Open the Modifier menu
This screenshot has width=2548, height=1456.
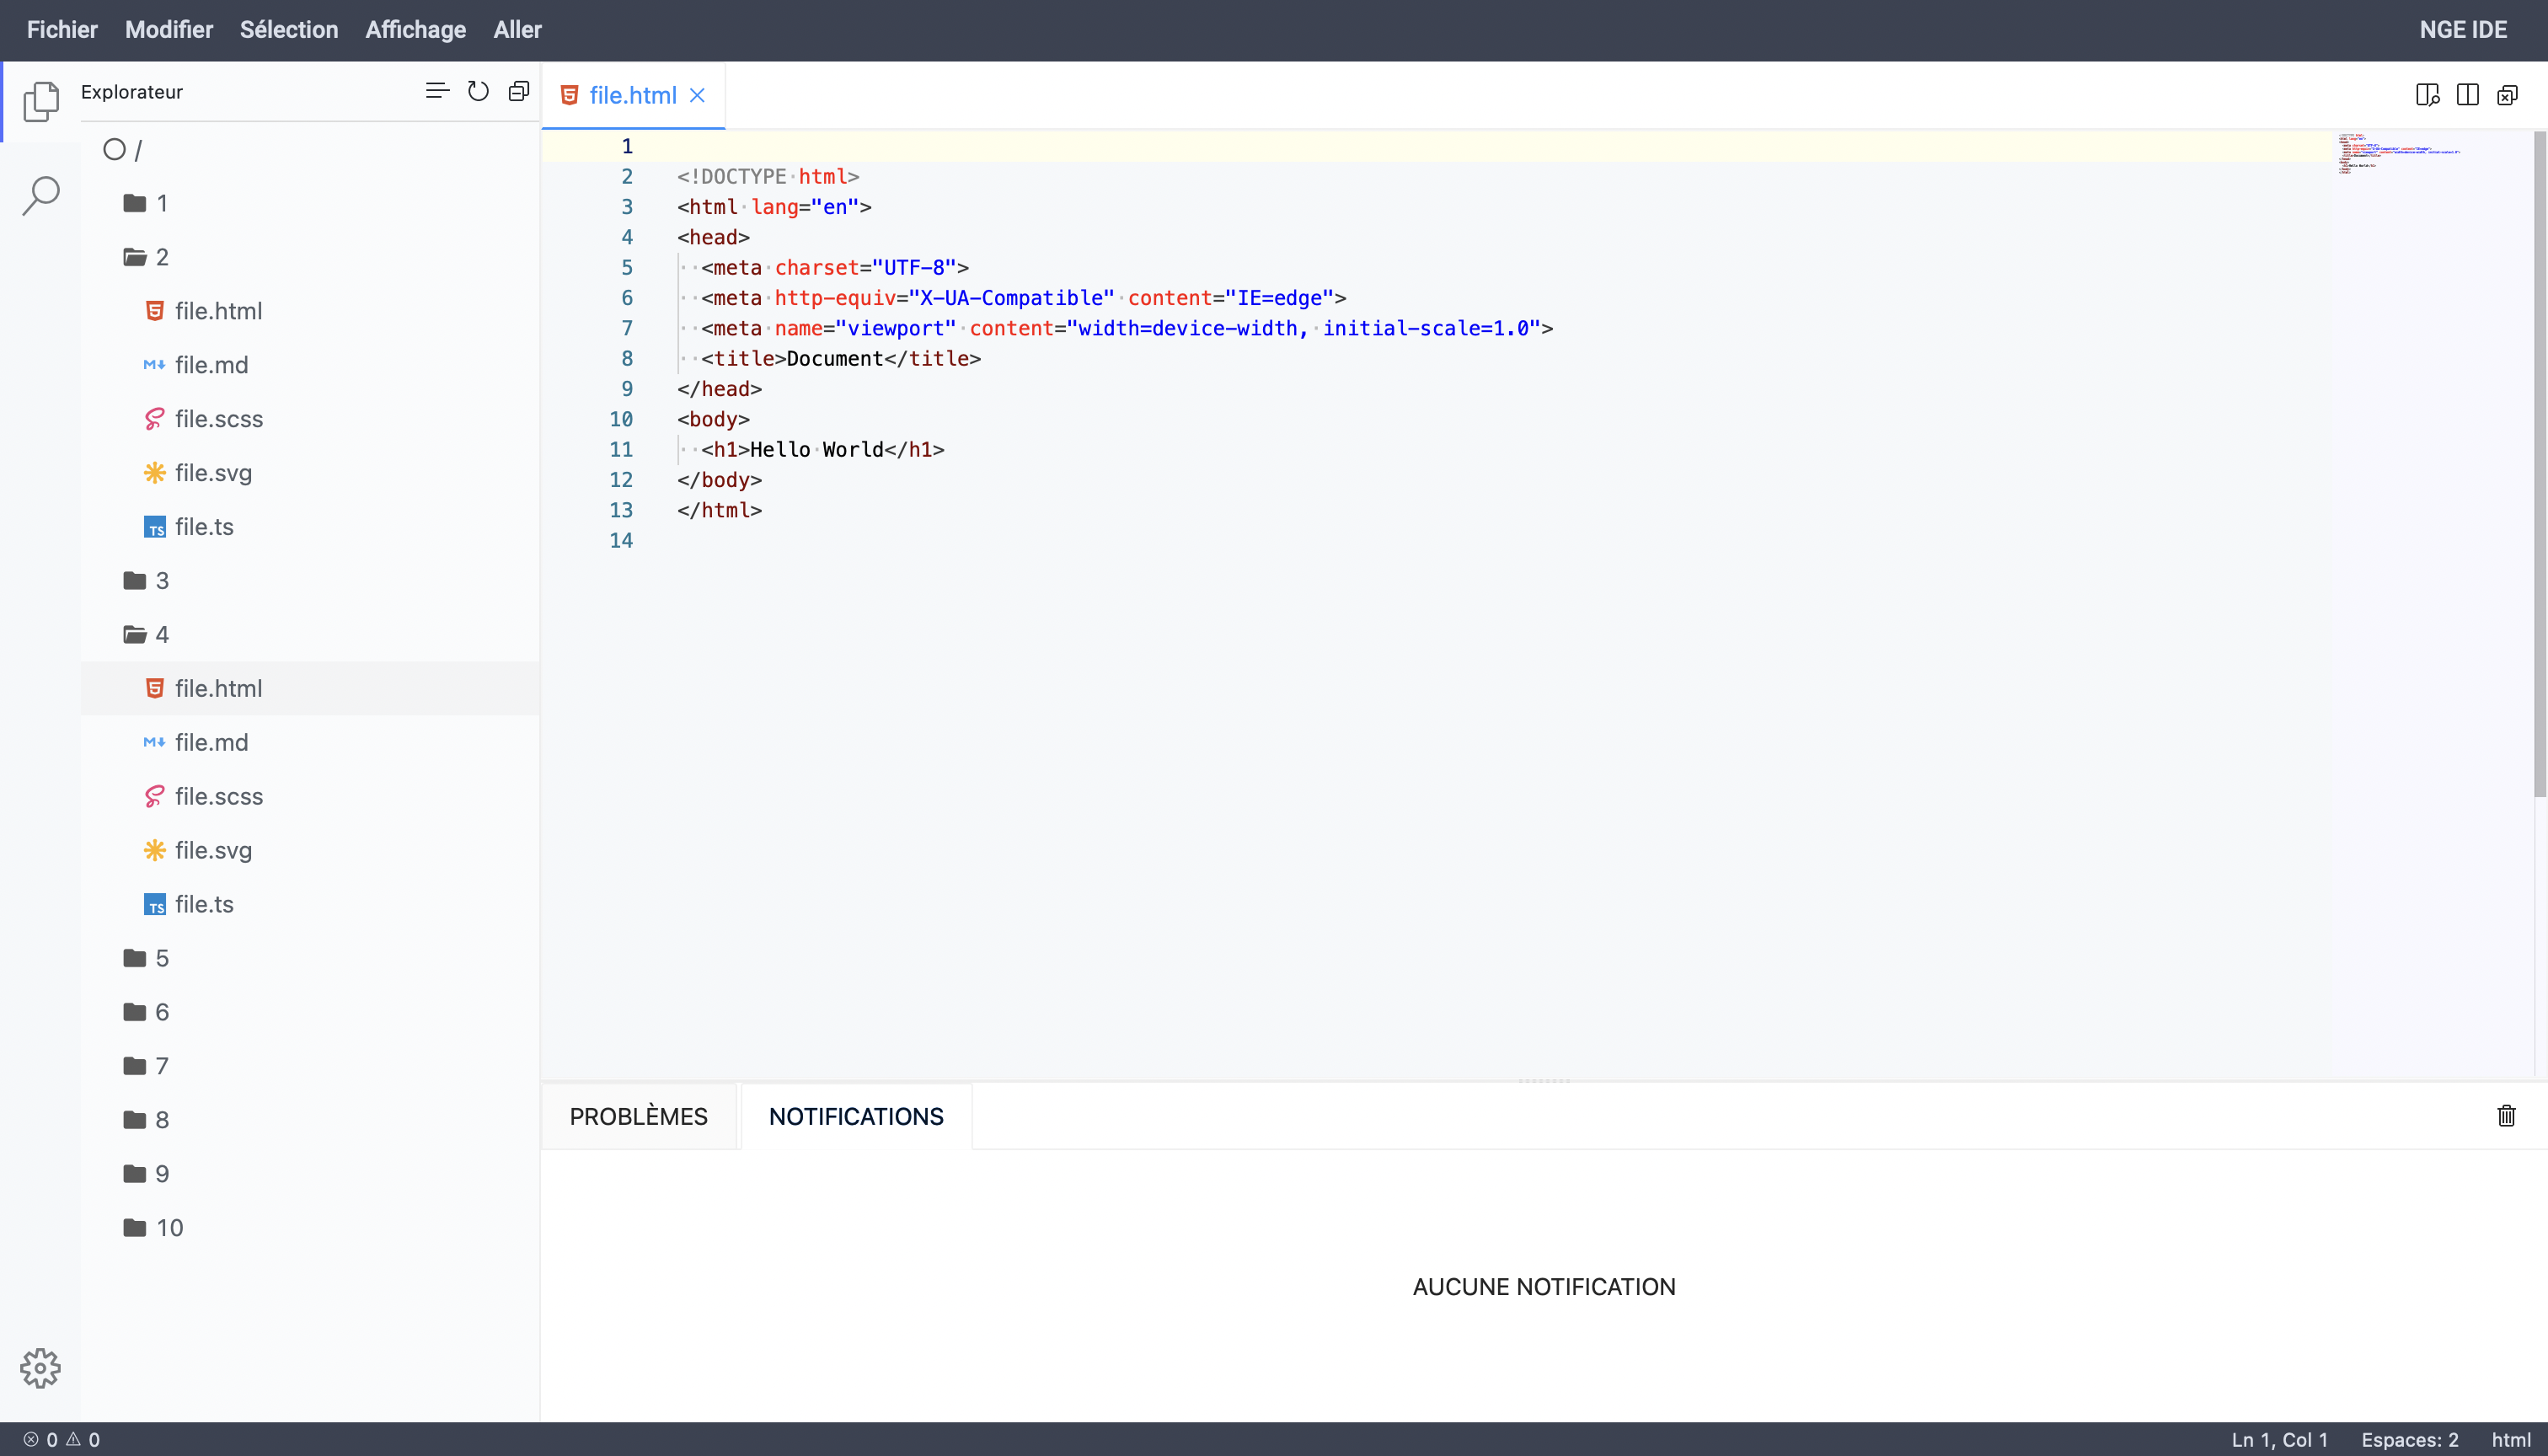[169, 30]
